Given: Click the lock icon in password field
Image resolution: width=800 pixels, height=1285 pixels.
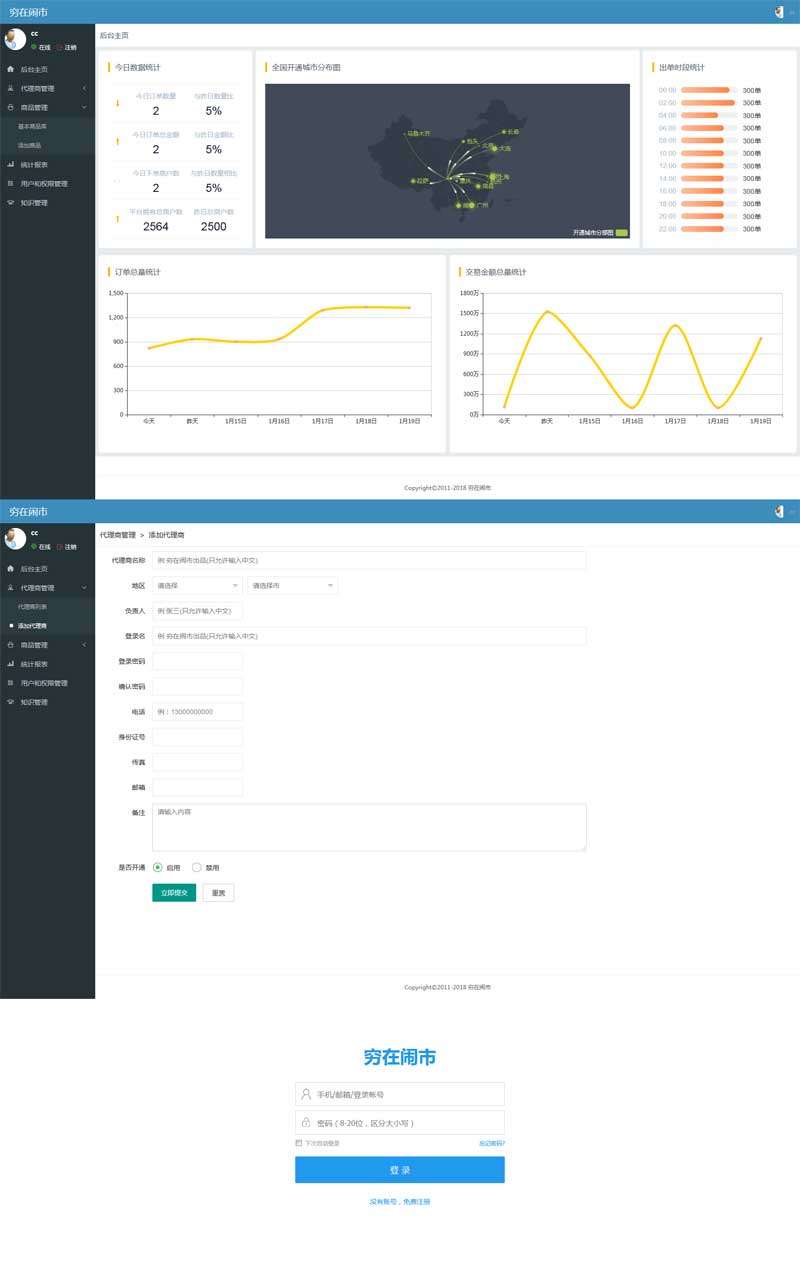Looking at the screenshot, I should tap(306, 1123).
